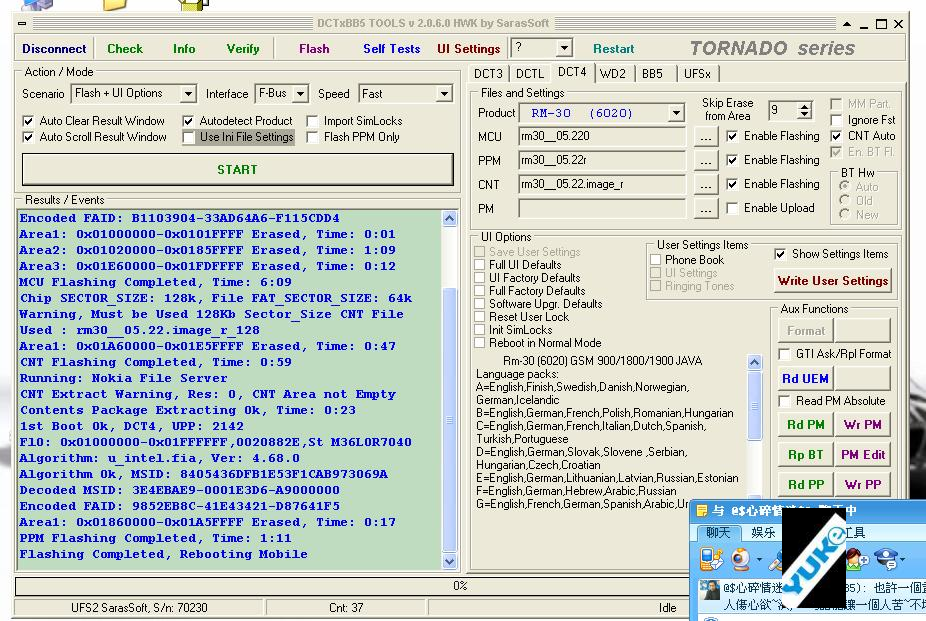Viewport: 926px width, 621px height.
Task: Click the green START button
Action: (237, 170)
